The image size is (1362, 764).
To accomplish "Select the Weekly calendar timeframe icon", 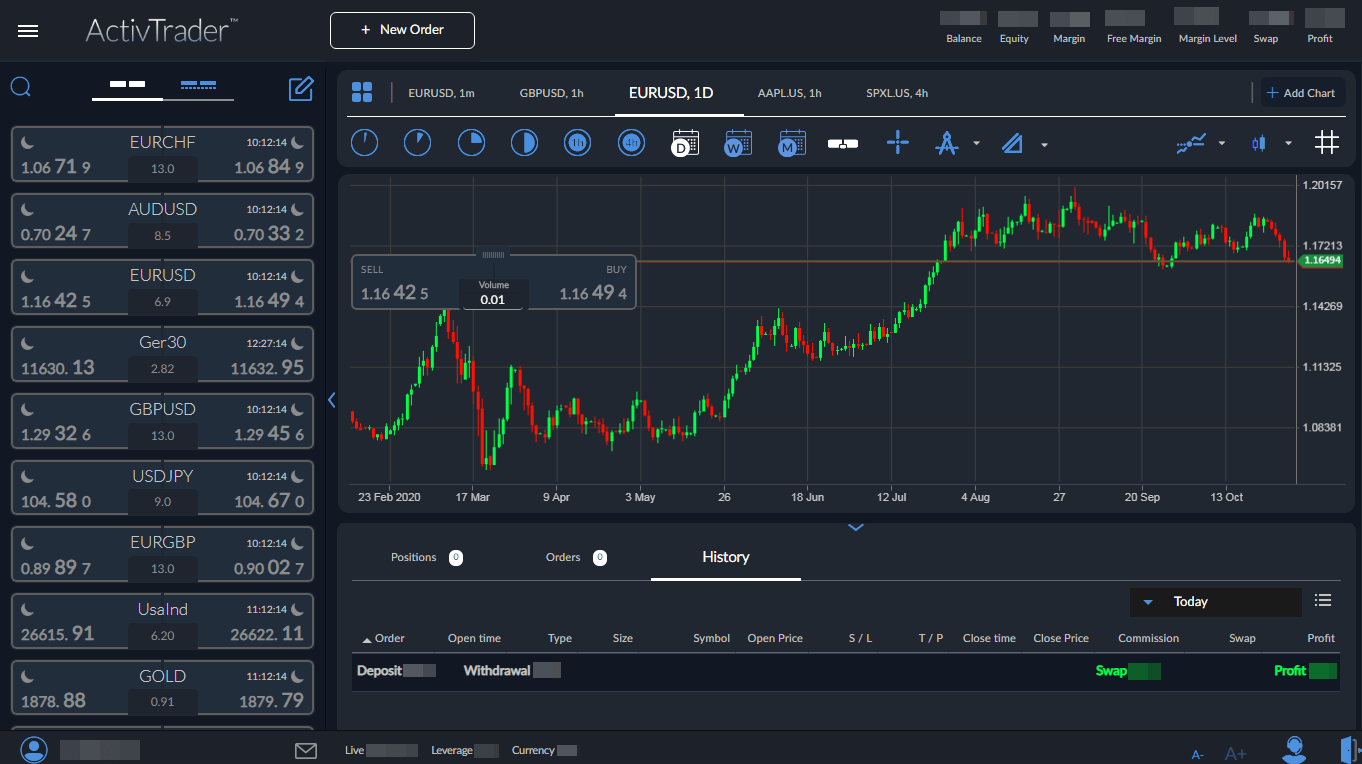I will (738, 142).
